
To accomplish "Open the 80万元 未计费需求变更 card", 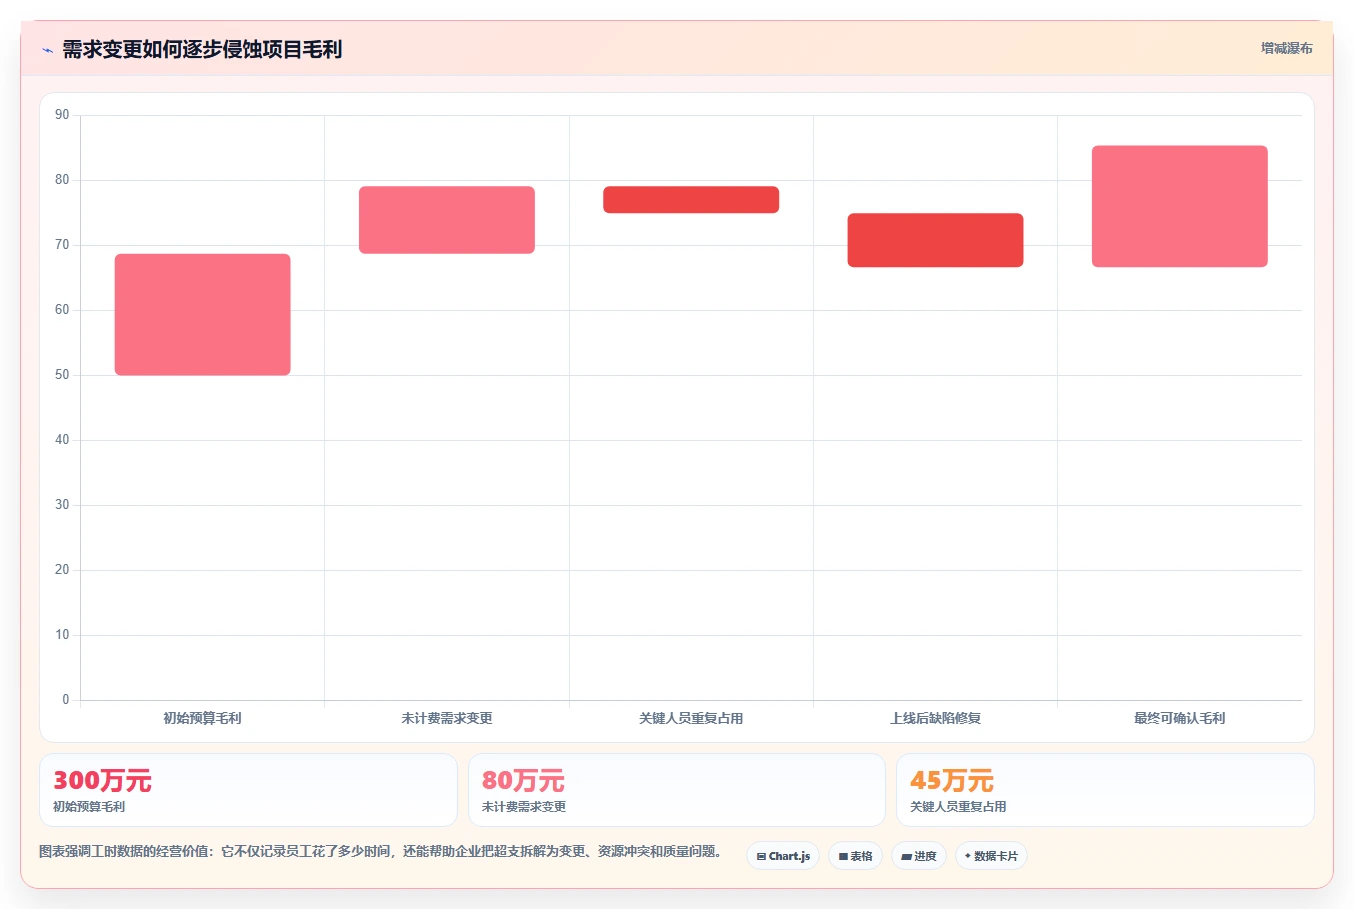I will pos(677,790).
